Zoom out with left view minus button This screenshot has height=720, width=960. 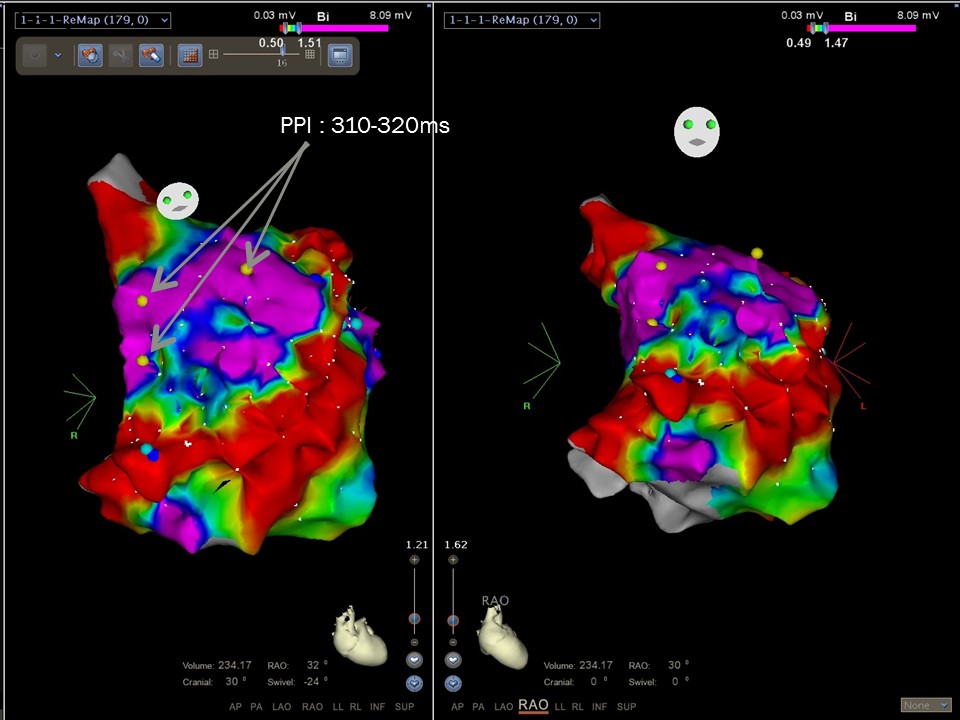pyautogui.click(x=414, y=642)
